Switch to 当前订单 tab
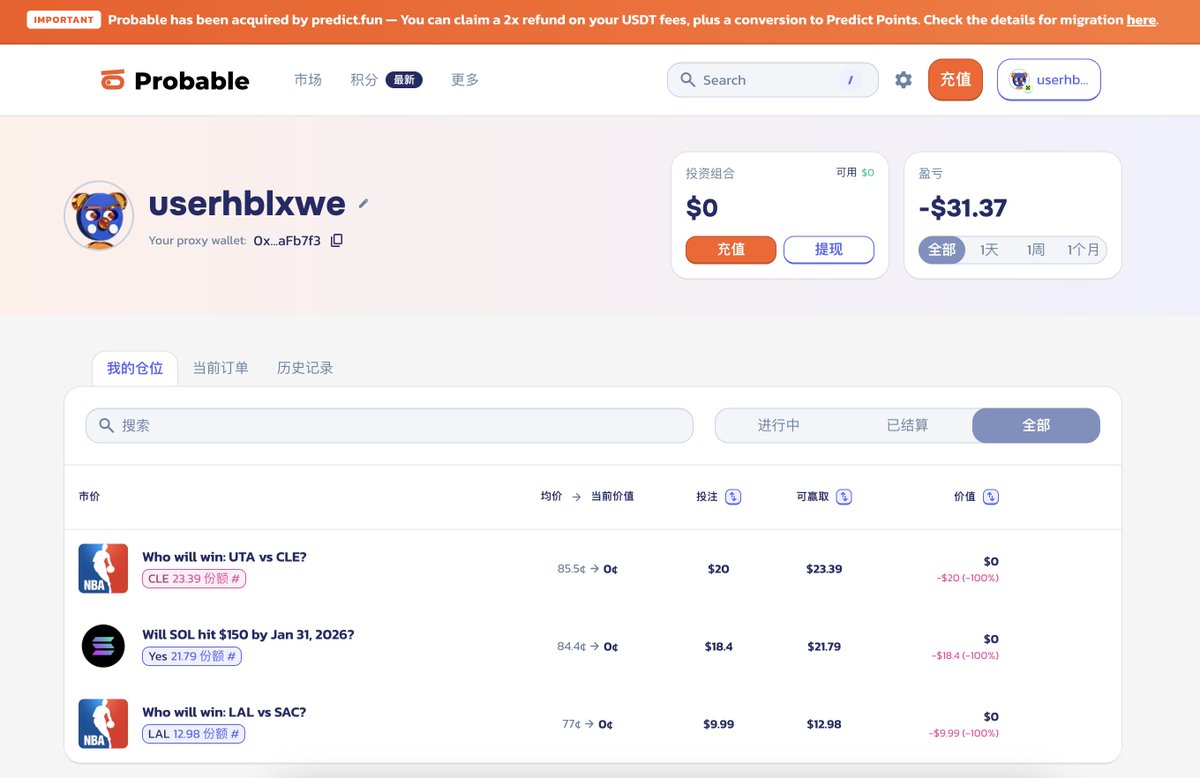The width and height of the screenshot is (1200, 778). point(221,368)
